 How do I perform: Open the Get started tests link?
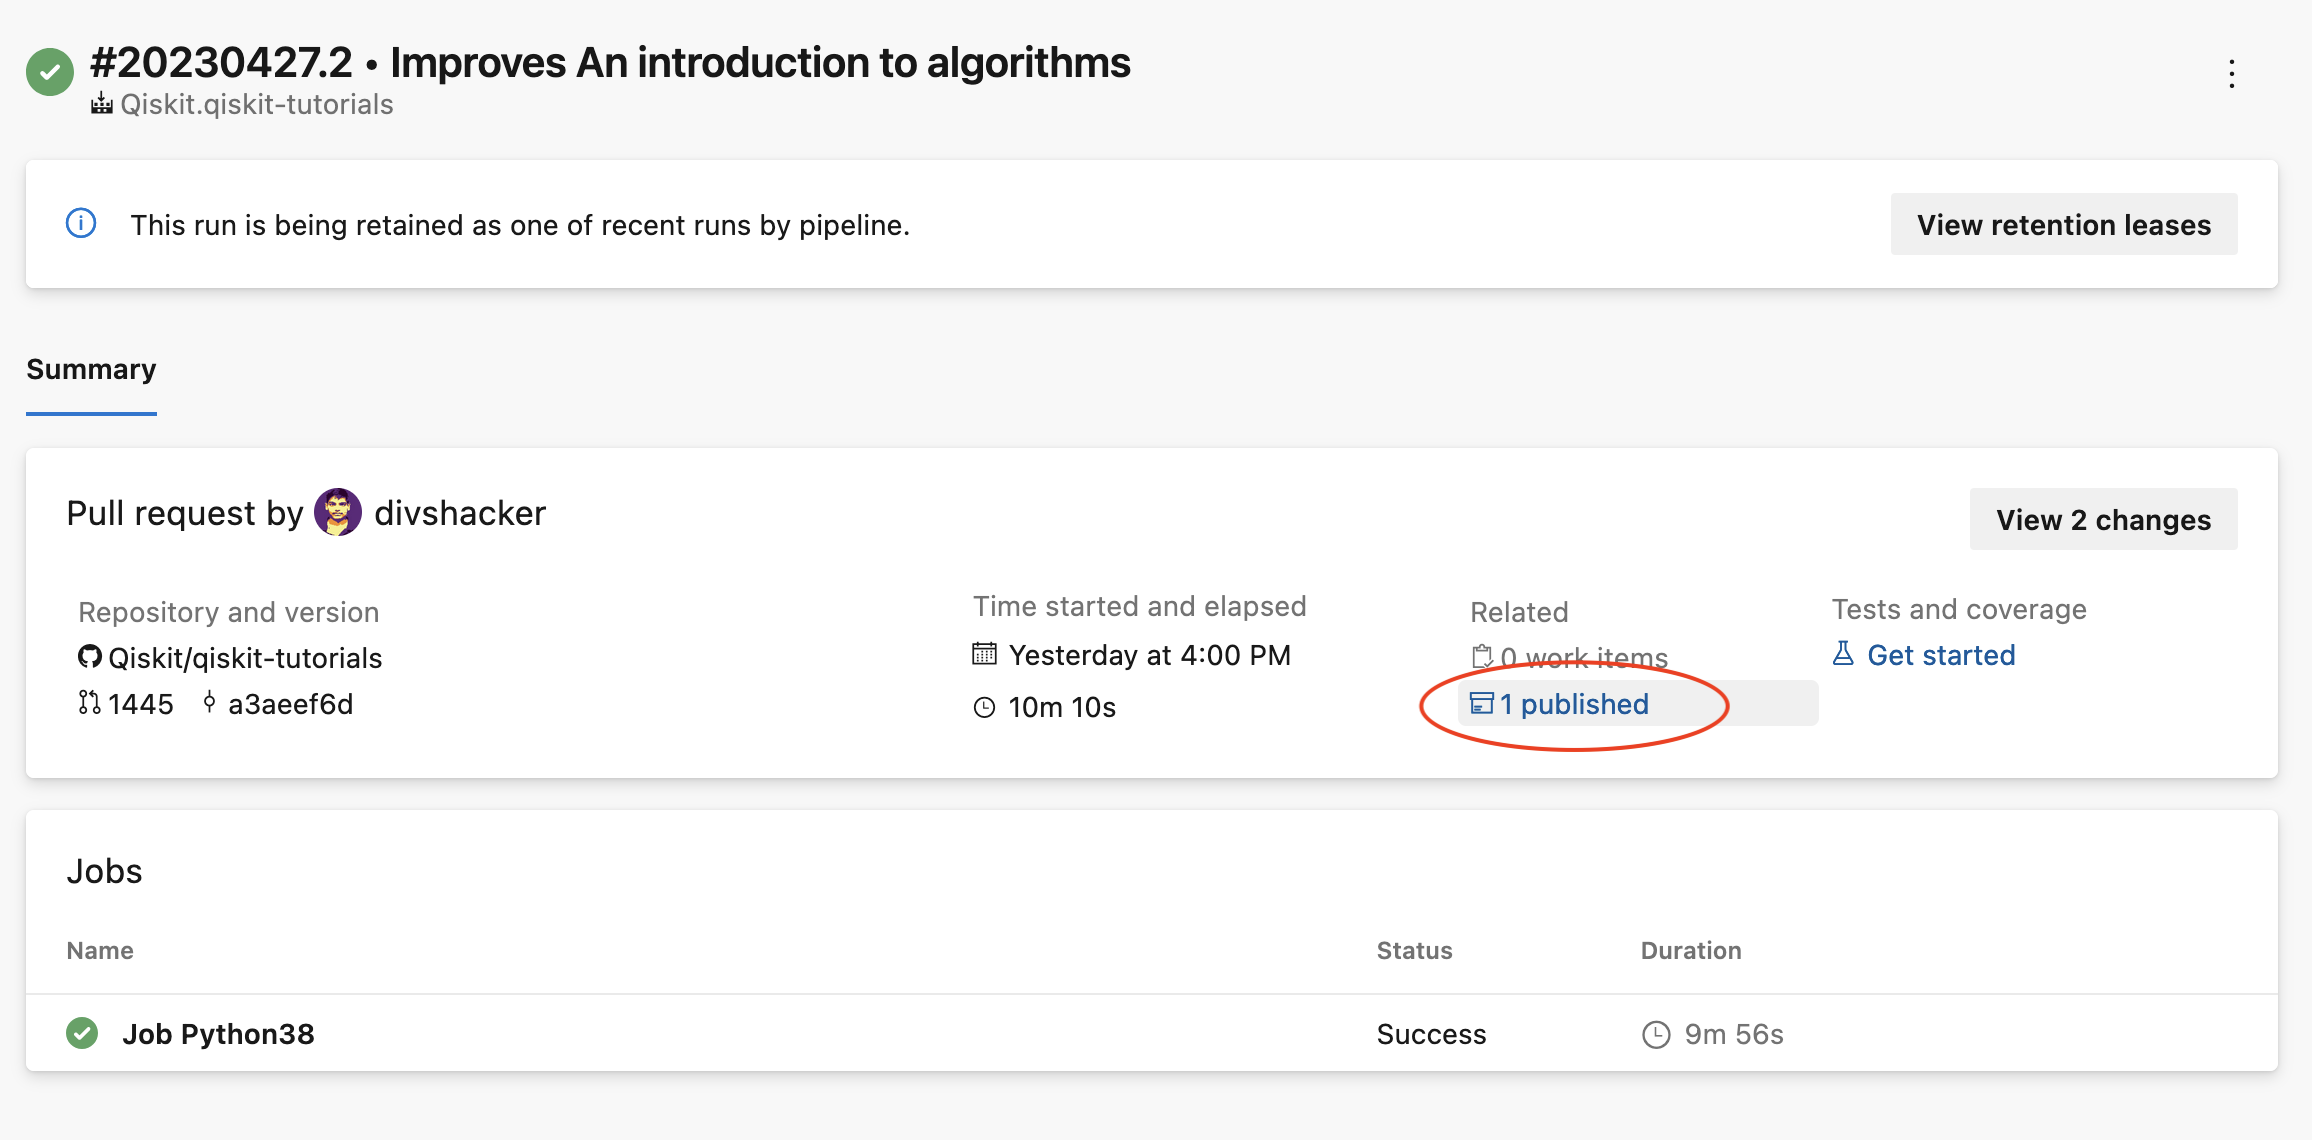(x=1941, y=655)
